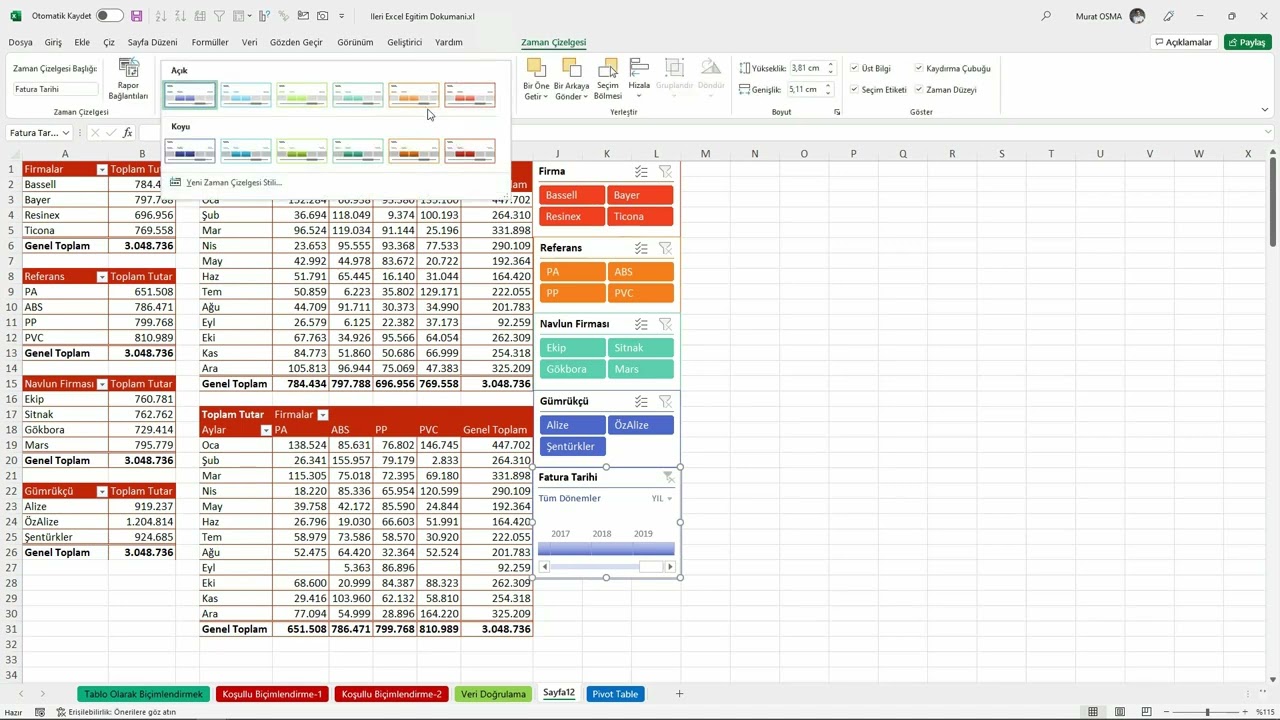Click the Paylaş share button
This screenshot has width=1280, height=720.
[1247, 42]
